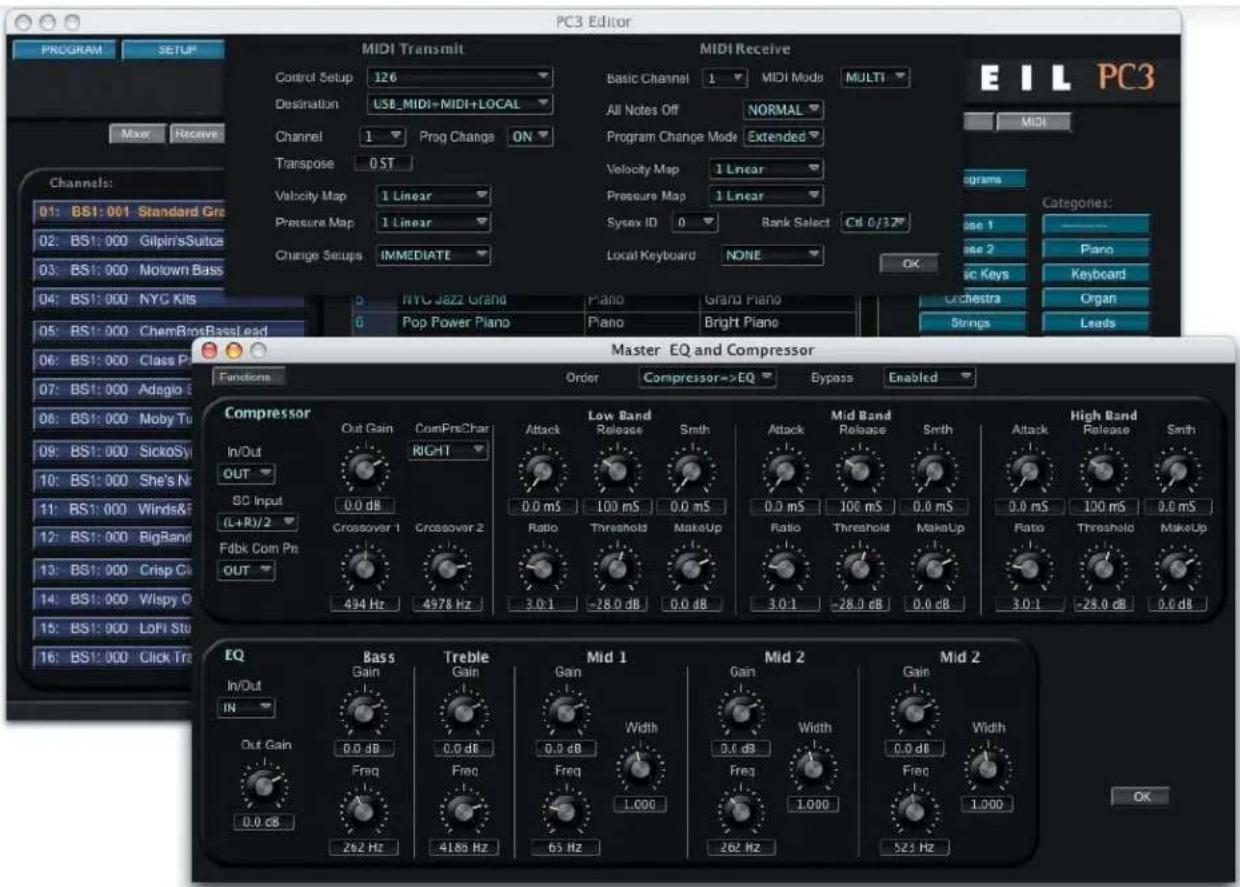Open the Destination dropdown
Image resolution: width=1240 pixels, height=887 pixels.
click(x=459, y=103)
